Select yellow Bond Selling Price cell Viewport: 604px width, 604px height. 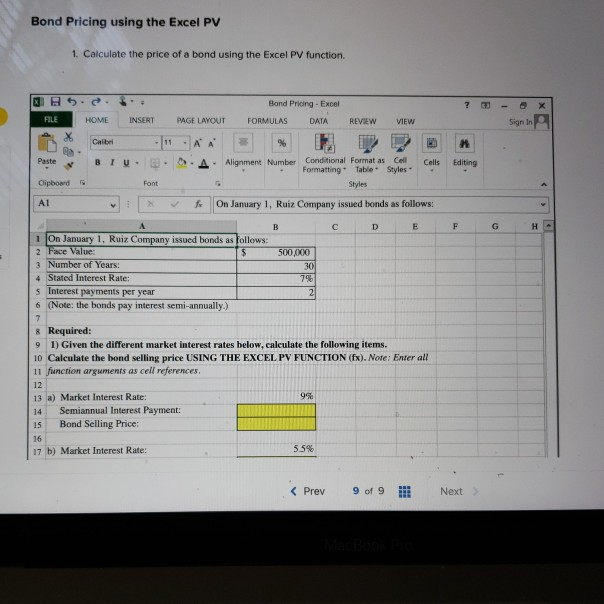click(x=276, y=424)
